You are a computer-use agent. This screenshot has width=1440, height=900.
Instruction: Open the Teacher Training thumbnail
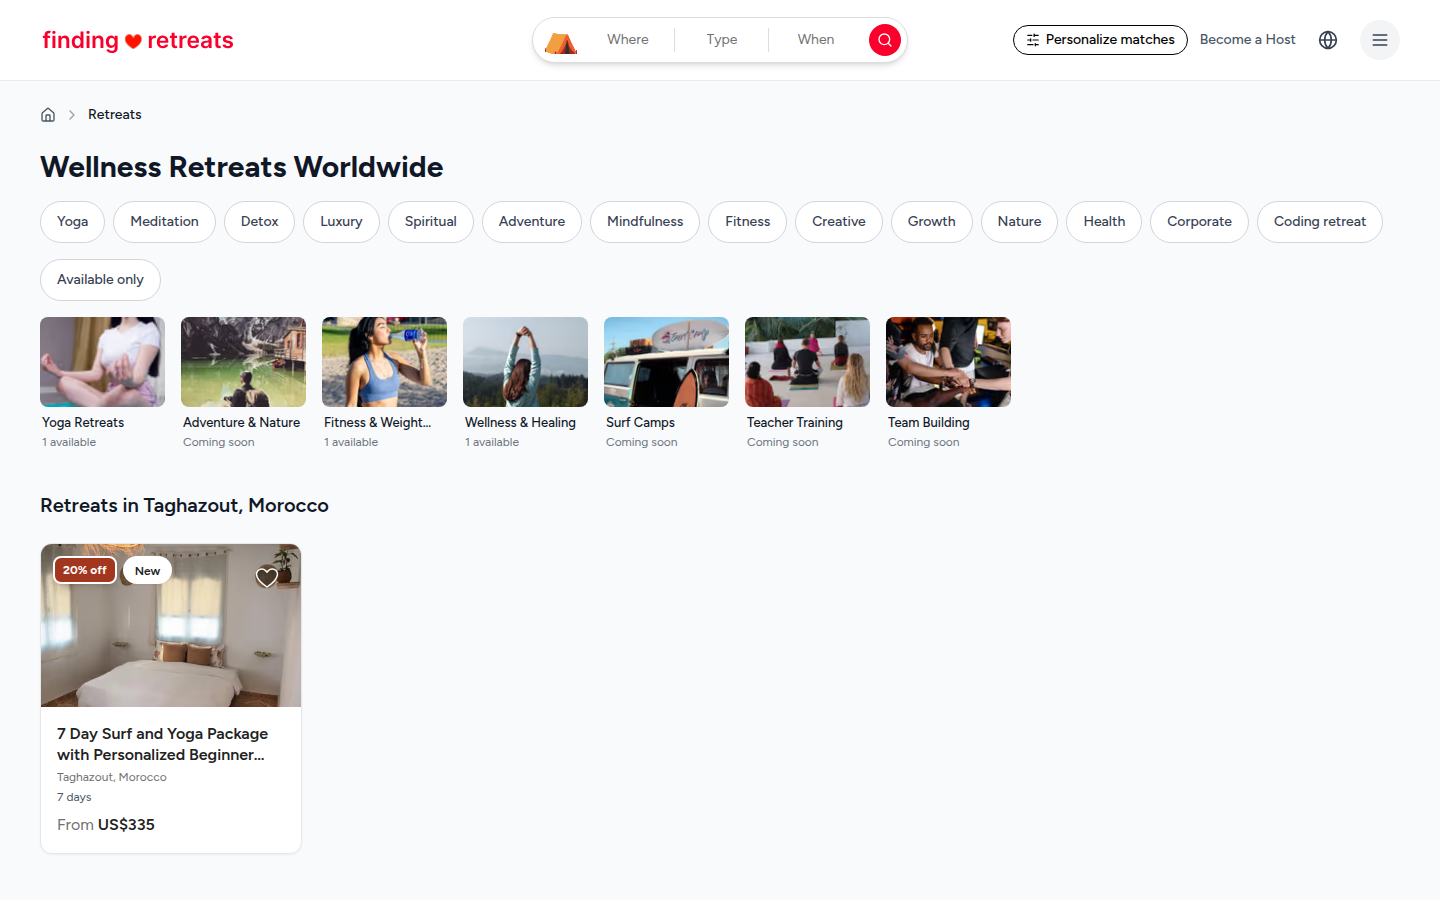coord(807,362)
